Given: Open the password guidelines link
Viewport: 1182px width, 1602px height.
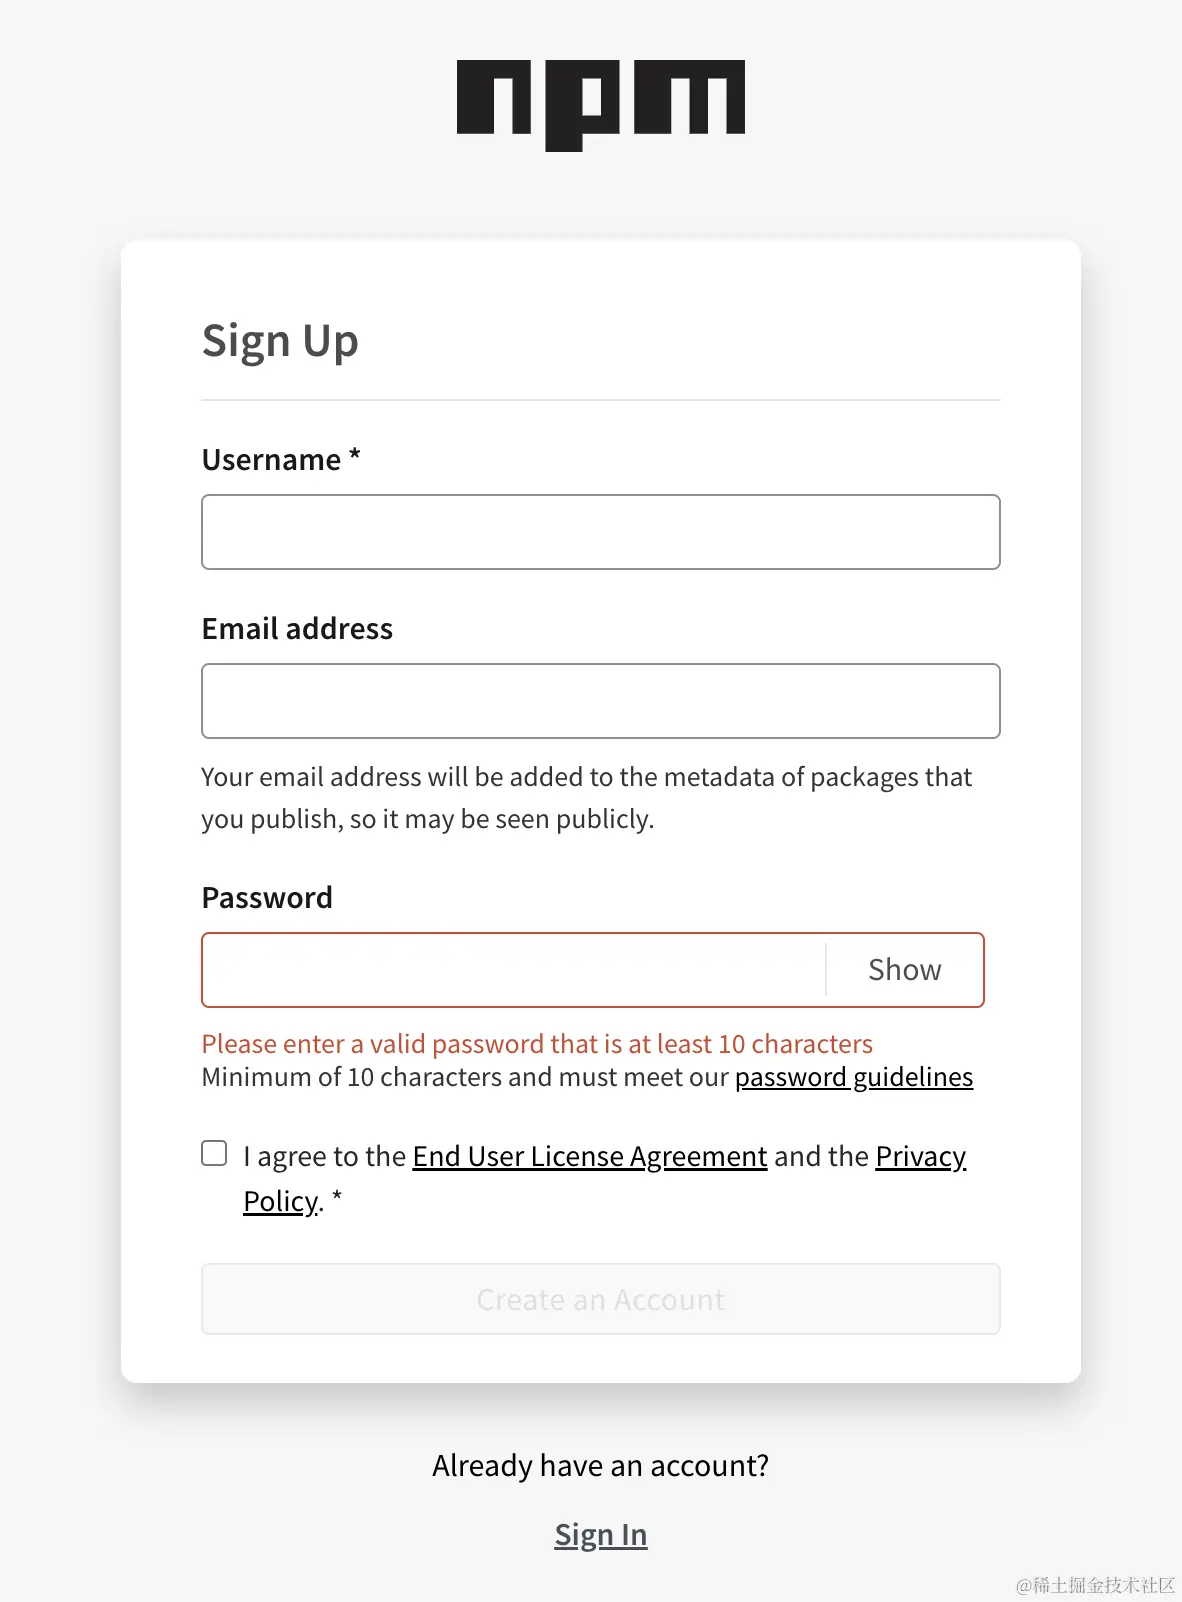Looking at the screenshot, I should coord(853,1077).
